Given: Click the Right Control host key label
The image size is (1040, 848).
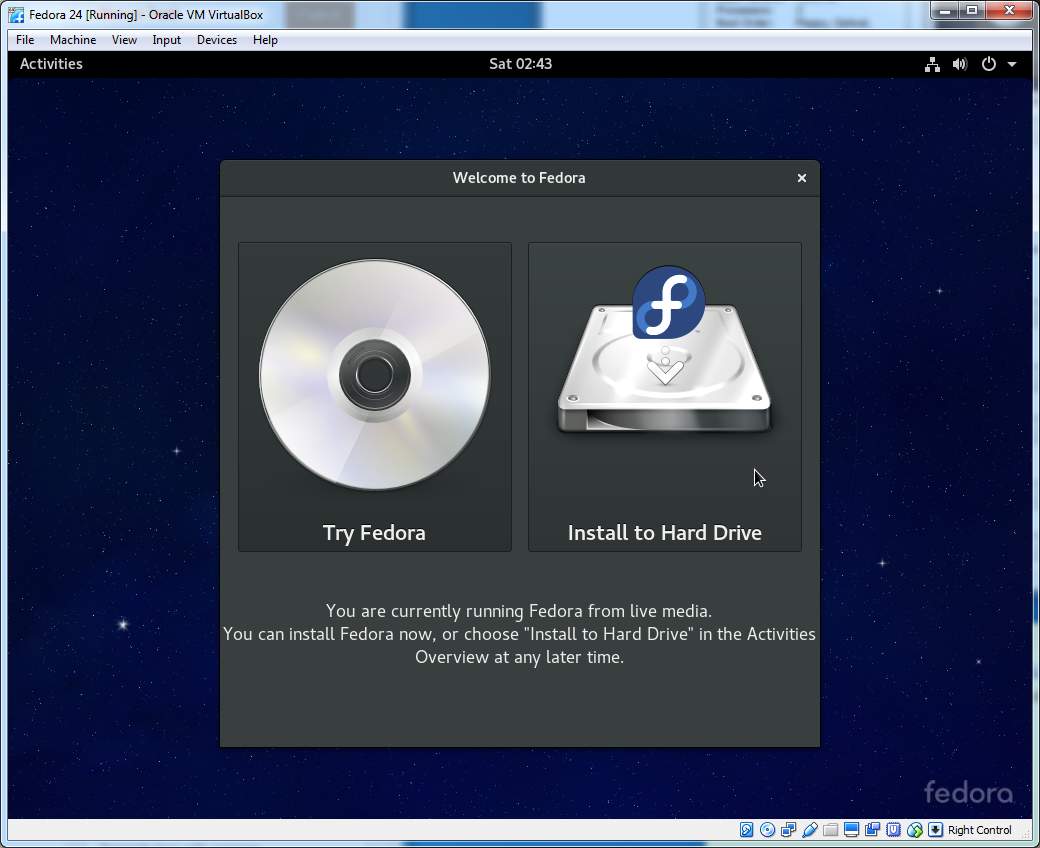Looking at the screenshot, I should (980, 830).
